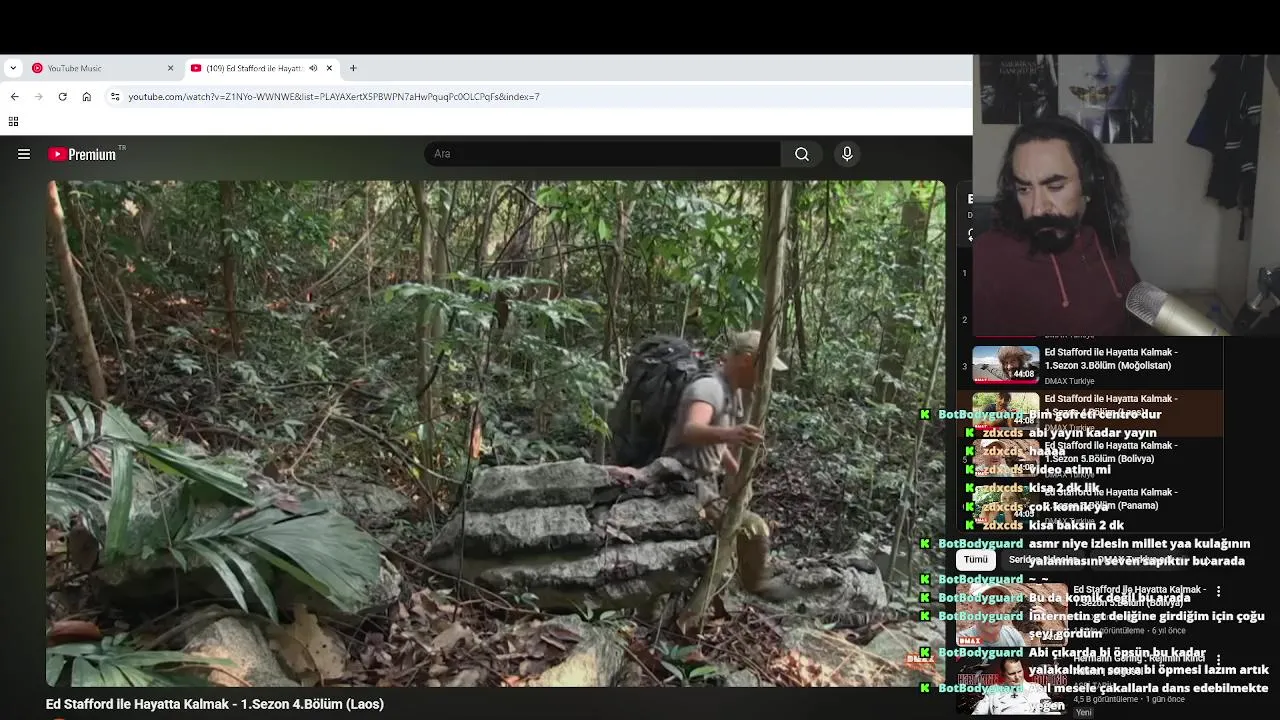1280x720 pixels.
Task: Focus the Ara search field
Action: pos(603,154)
